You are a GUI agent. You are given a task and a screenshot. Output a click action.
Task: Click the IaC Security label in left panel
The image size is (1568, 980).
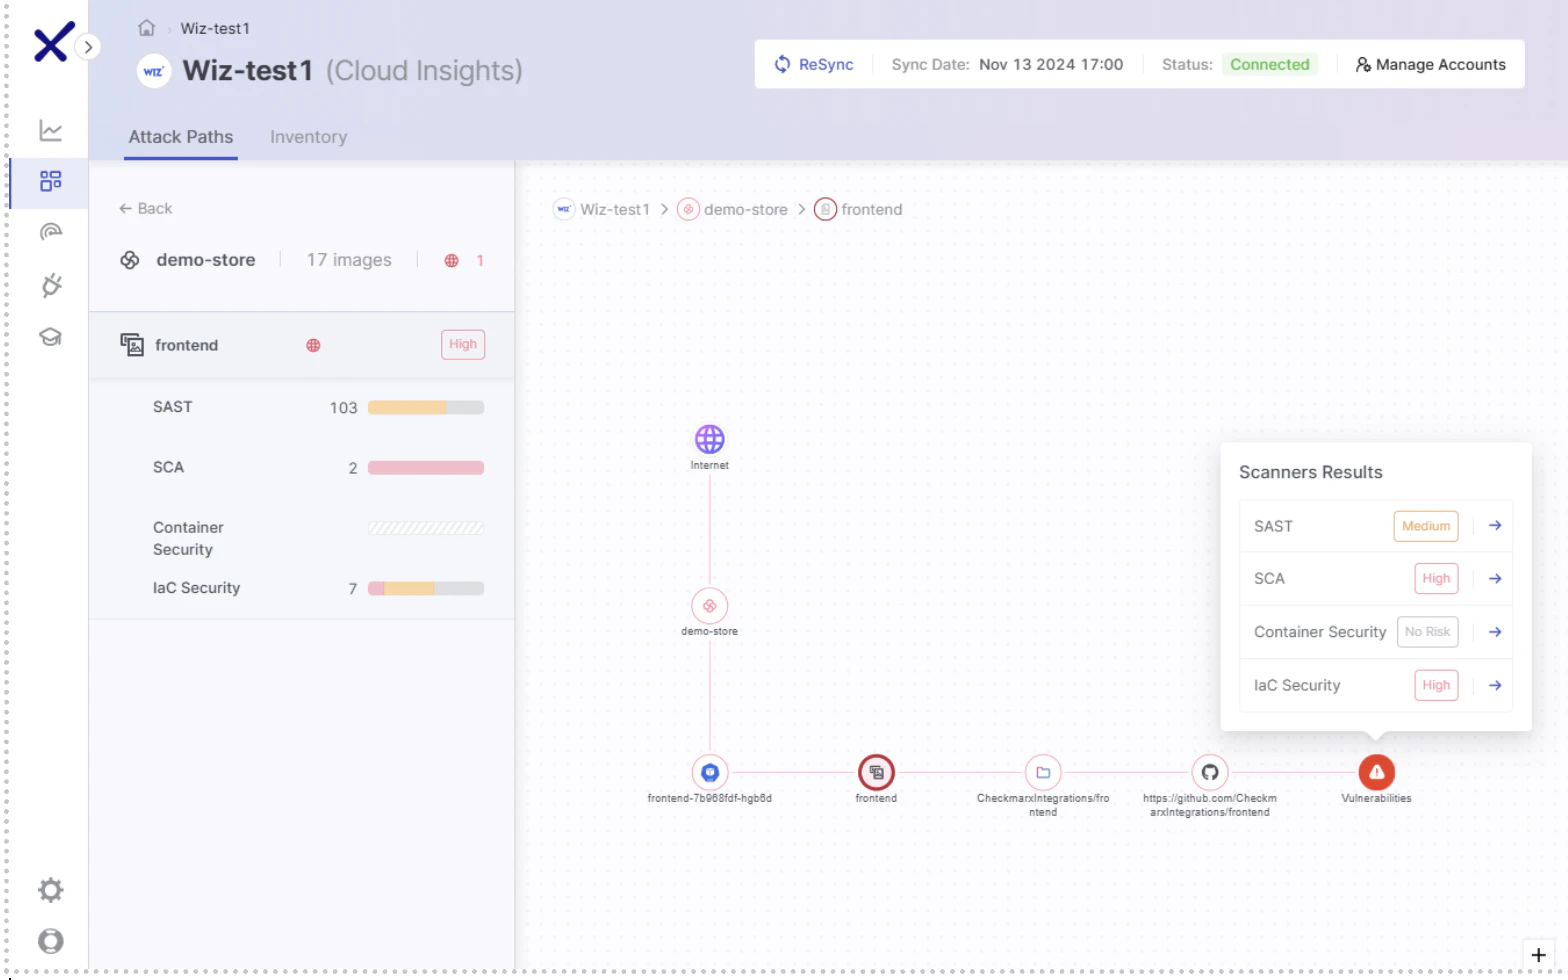pos(196,588)
